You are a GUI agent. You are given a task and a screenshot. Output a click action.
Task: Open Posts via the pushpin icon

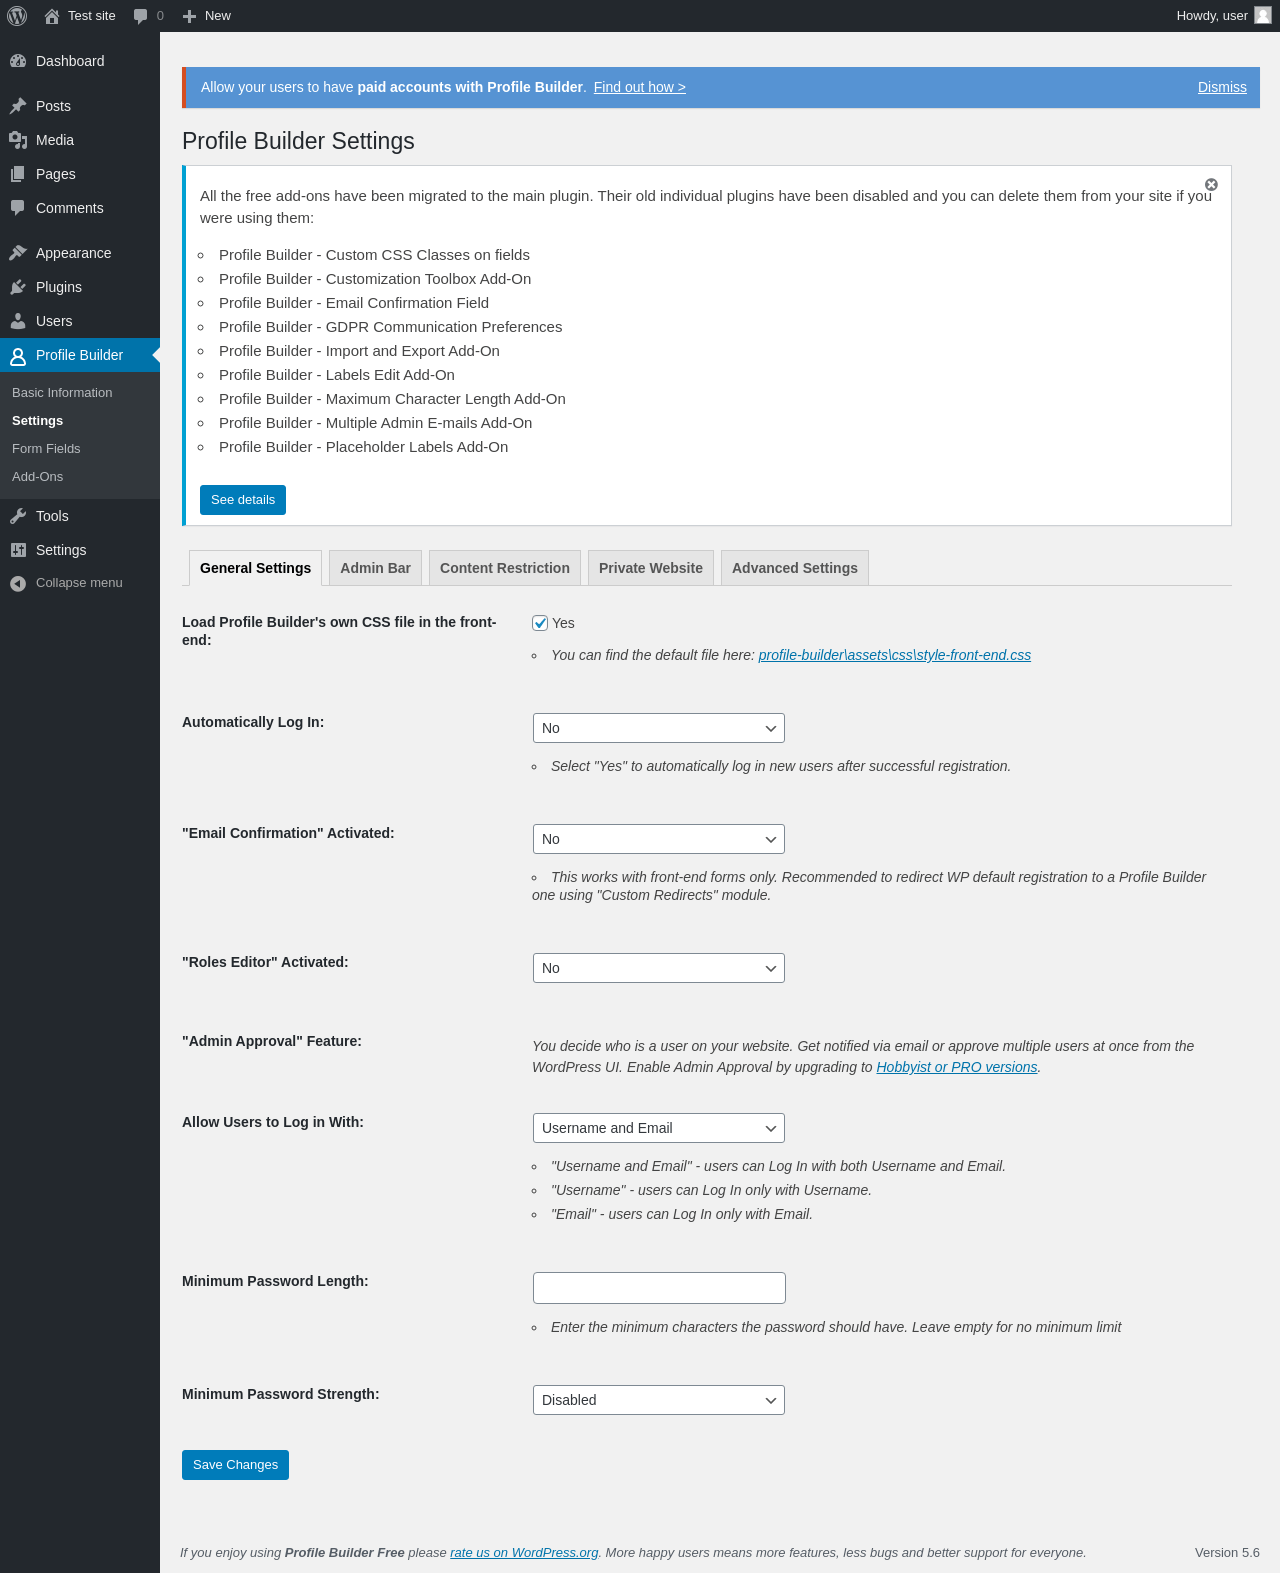tap(18, 106)
